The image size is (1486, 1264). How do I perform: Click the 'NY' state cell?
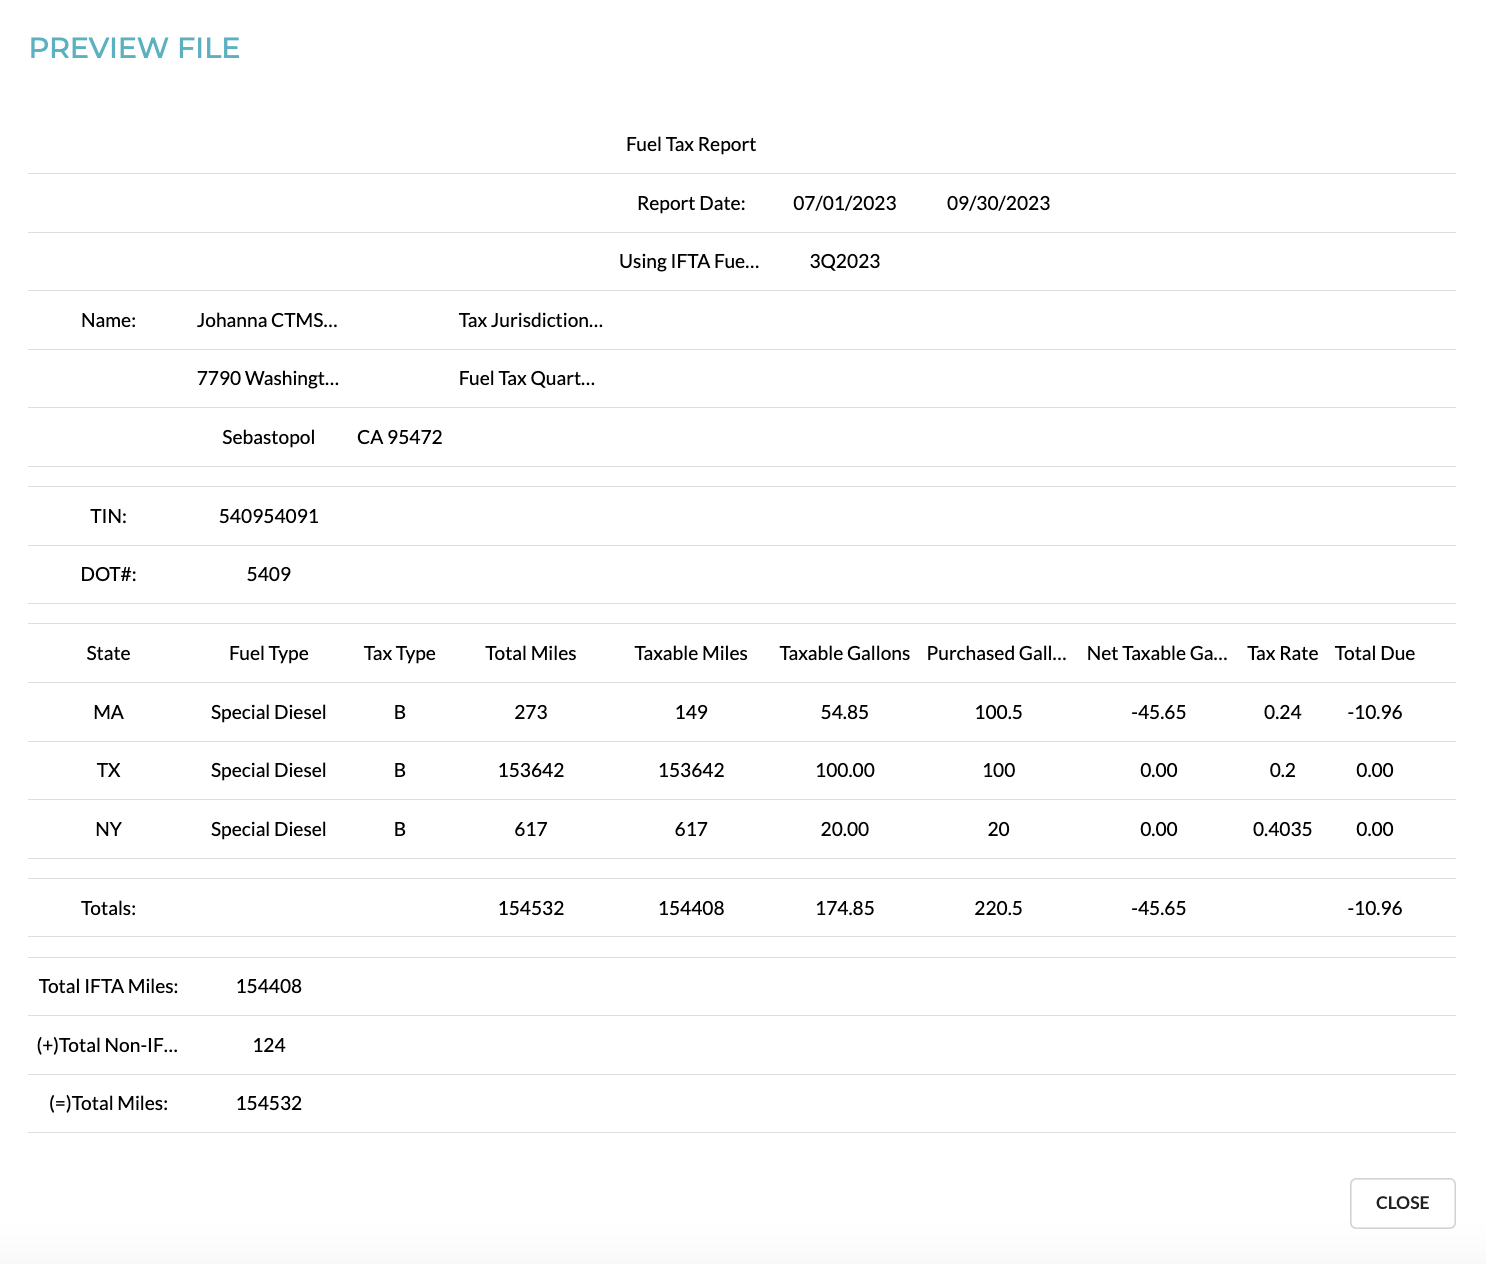pos(108,829)
